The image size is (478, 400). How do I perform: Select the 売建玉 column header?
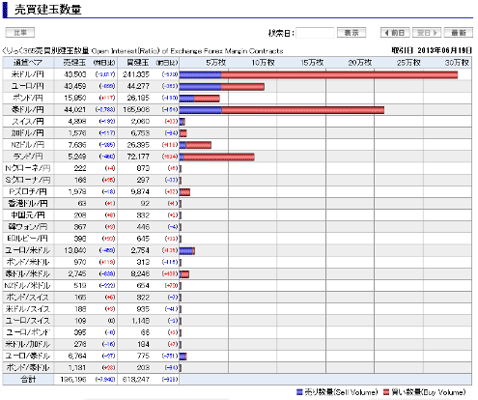[74, 63]
